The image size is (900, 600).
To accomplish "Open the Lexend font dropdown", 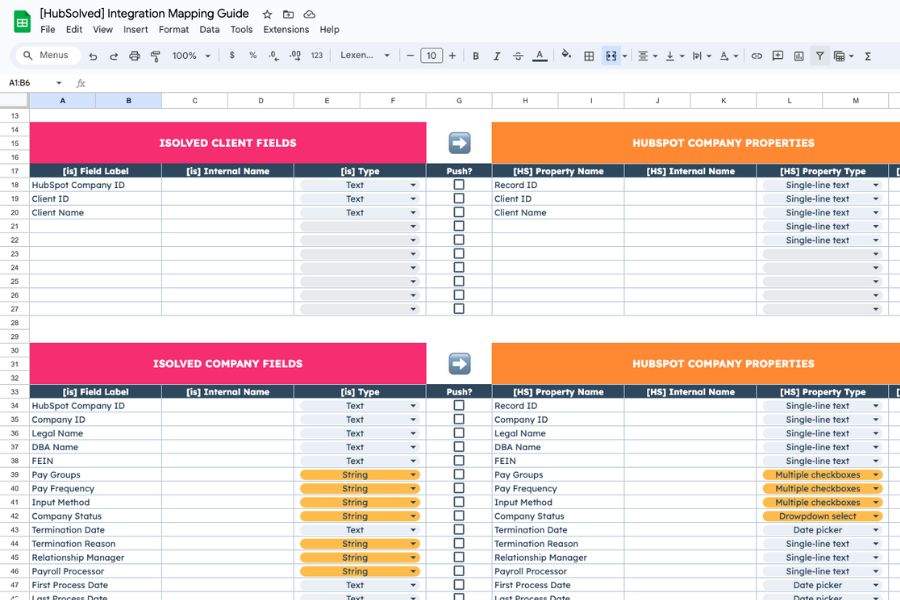I will click(365, 55).
